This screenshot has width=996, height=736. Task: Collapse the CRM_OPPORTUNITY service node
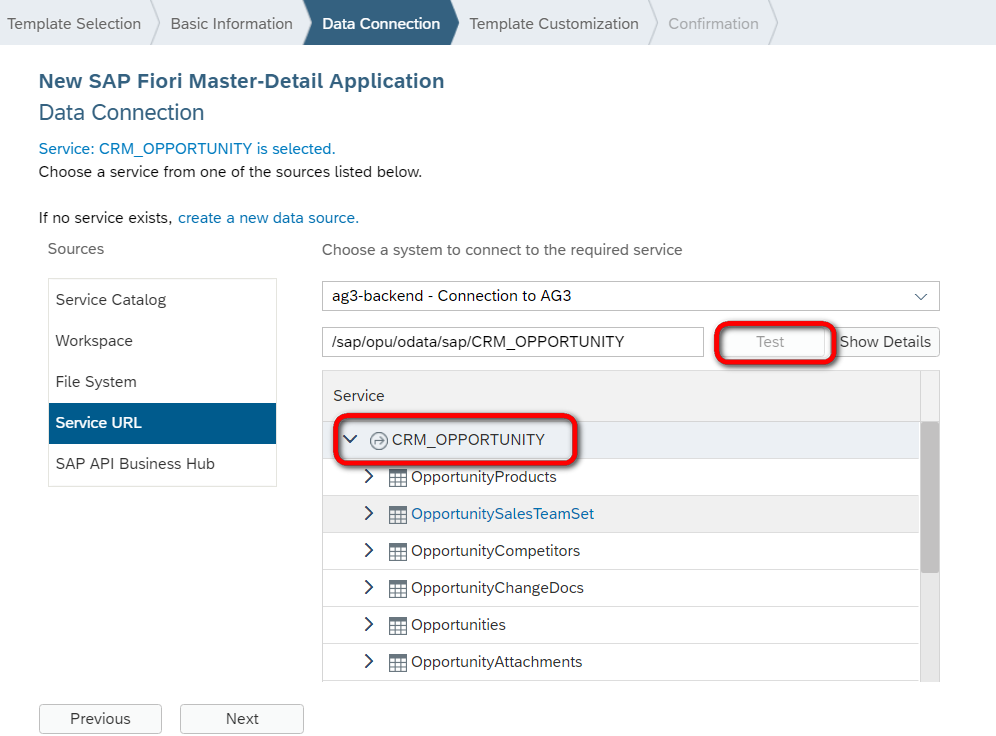pos(350,439)
